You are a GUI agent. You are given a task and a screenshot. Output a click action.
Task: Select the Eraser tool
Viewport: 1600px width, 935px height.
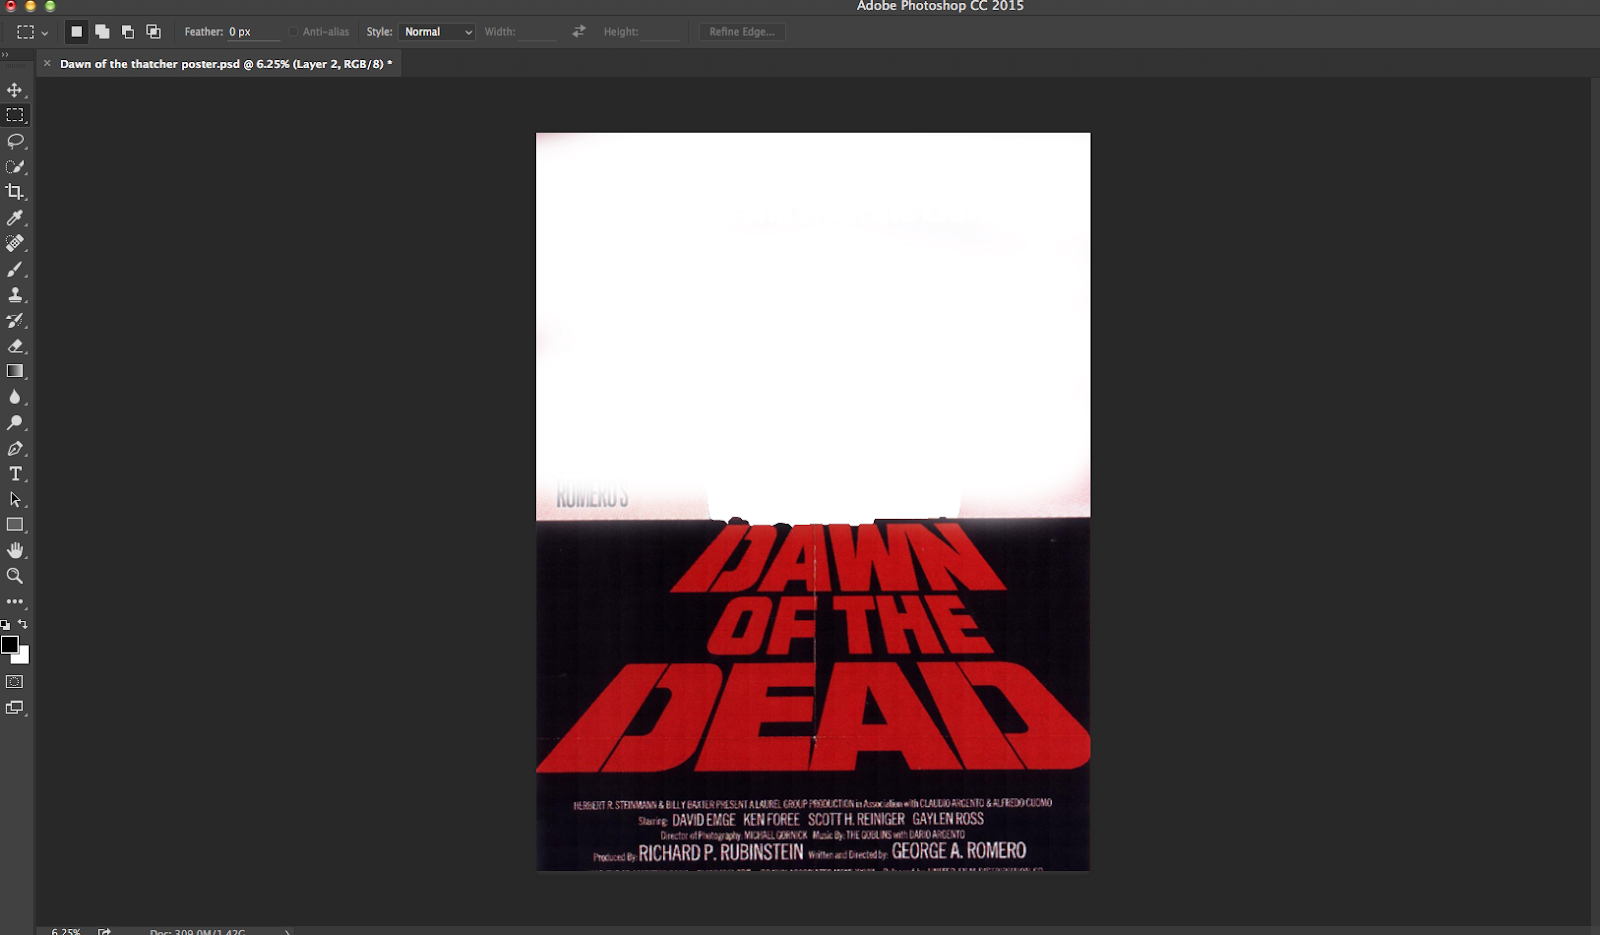[x=15, y=346]
